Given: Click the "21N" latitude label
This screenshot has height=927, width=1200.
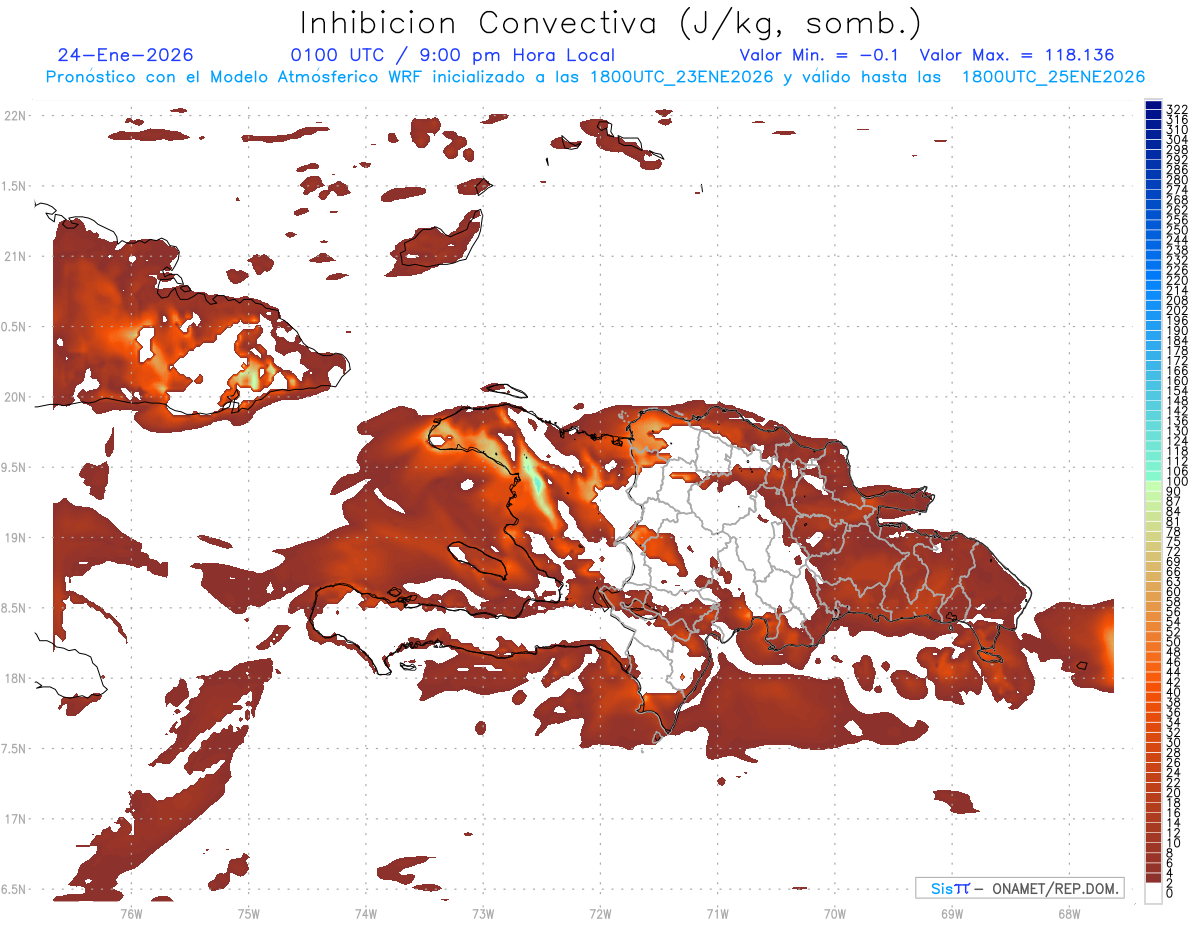Looking at the screenshot, I should click(15, 256).
